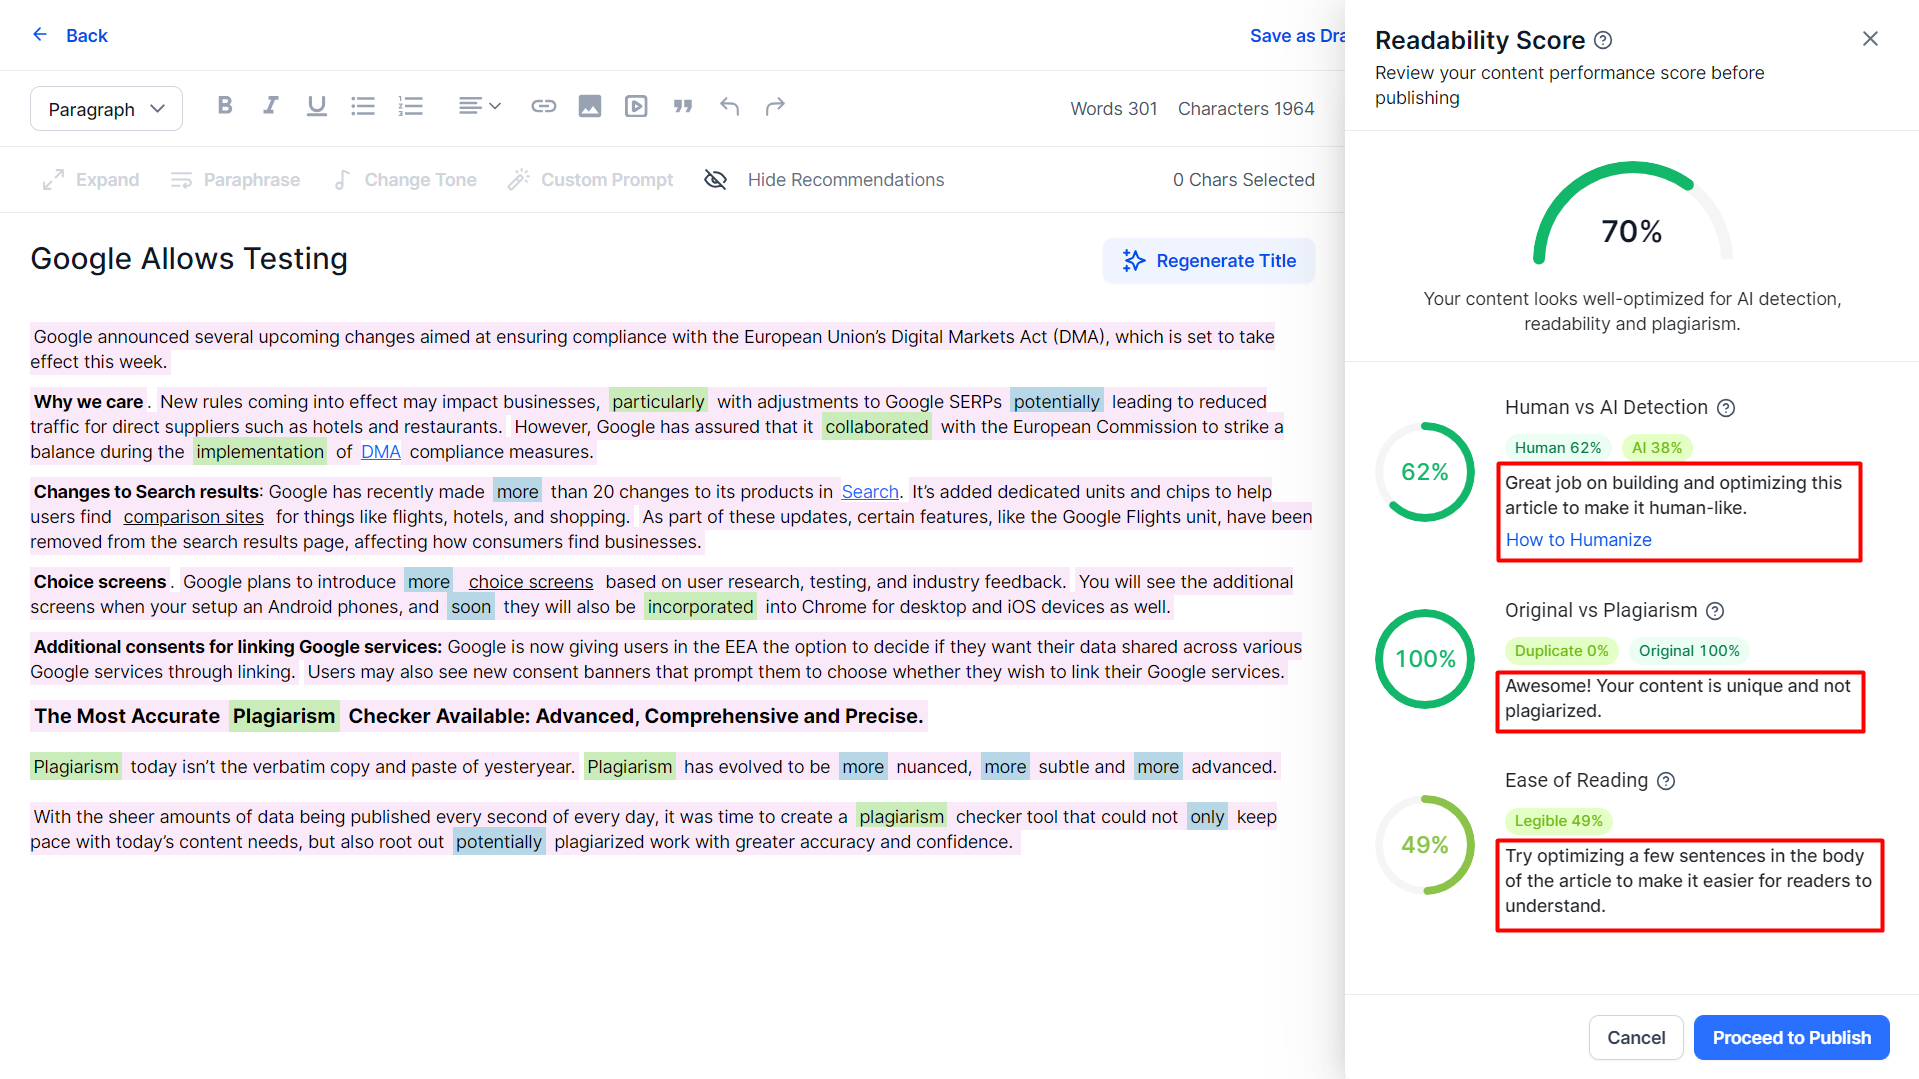The width and height of the screenshot is (1919, 1079).
Task: Insert a hyperlink
Action: point(543,106)
